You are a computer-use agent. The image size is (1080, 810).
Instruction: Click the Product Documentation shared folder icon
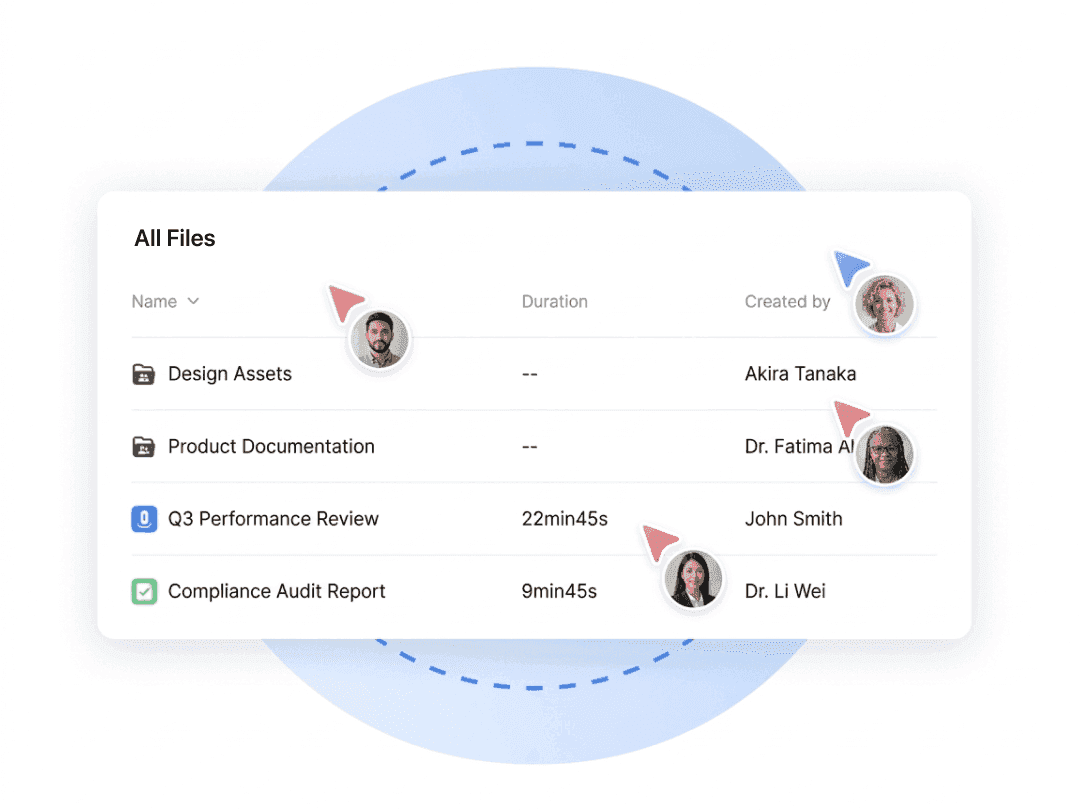[x=144, y=447]
